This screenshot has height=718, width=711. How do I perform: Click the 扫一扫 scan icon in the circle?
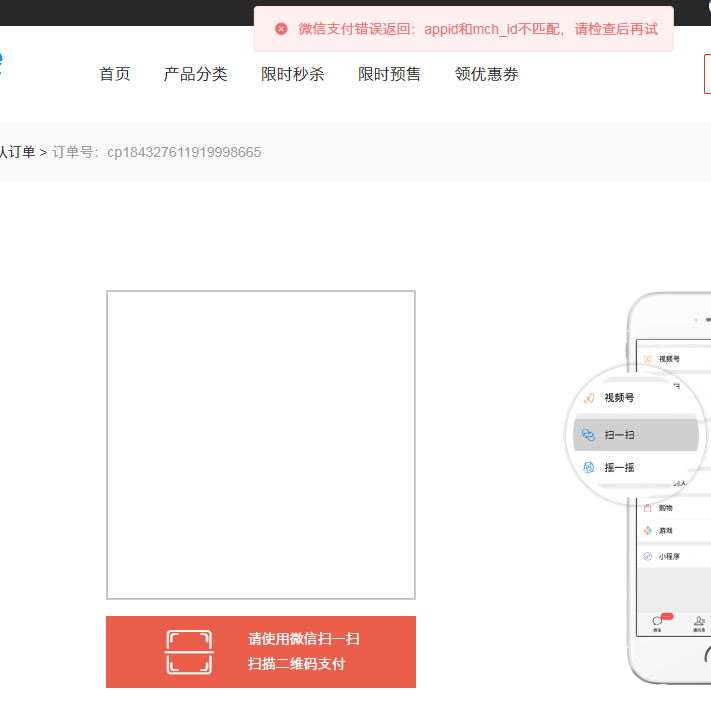588,435
